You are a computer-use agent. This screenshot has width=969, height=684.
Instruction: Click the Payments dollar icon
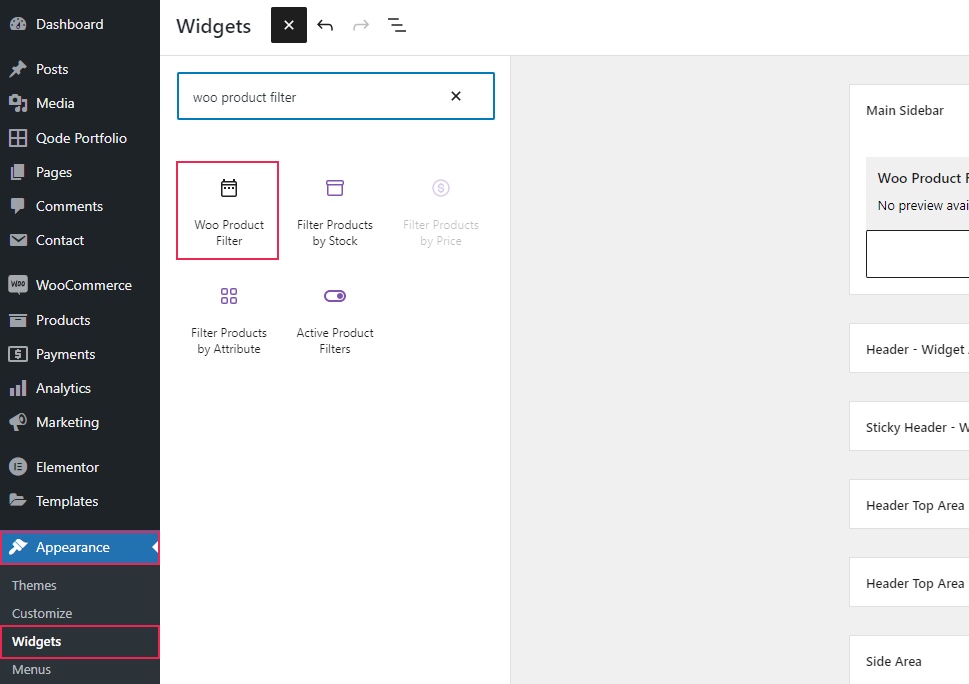click(x=18, y=354)
